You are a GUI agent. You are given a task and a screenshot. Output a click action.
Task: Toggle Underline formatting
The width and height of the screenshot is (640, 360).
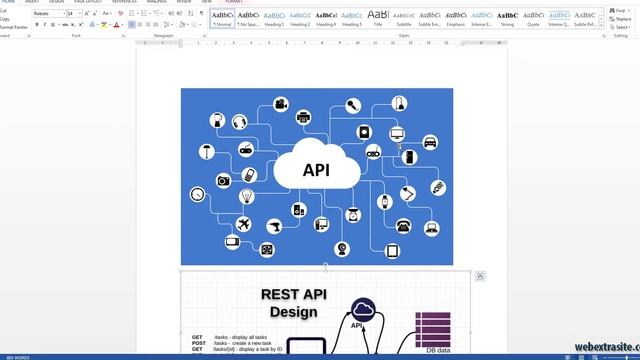tap(53, 25)
